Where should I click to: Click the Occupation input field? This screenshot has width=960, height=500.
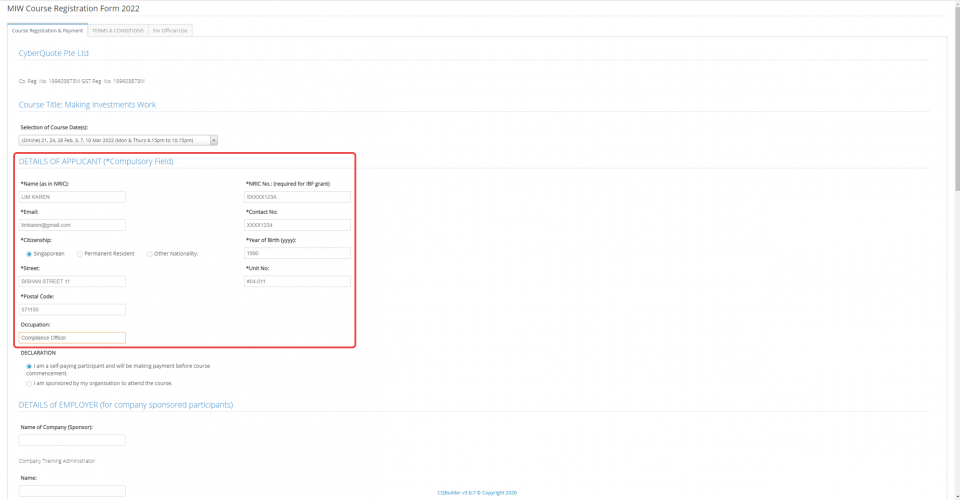(x=72, y=338)
